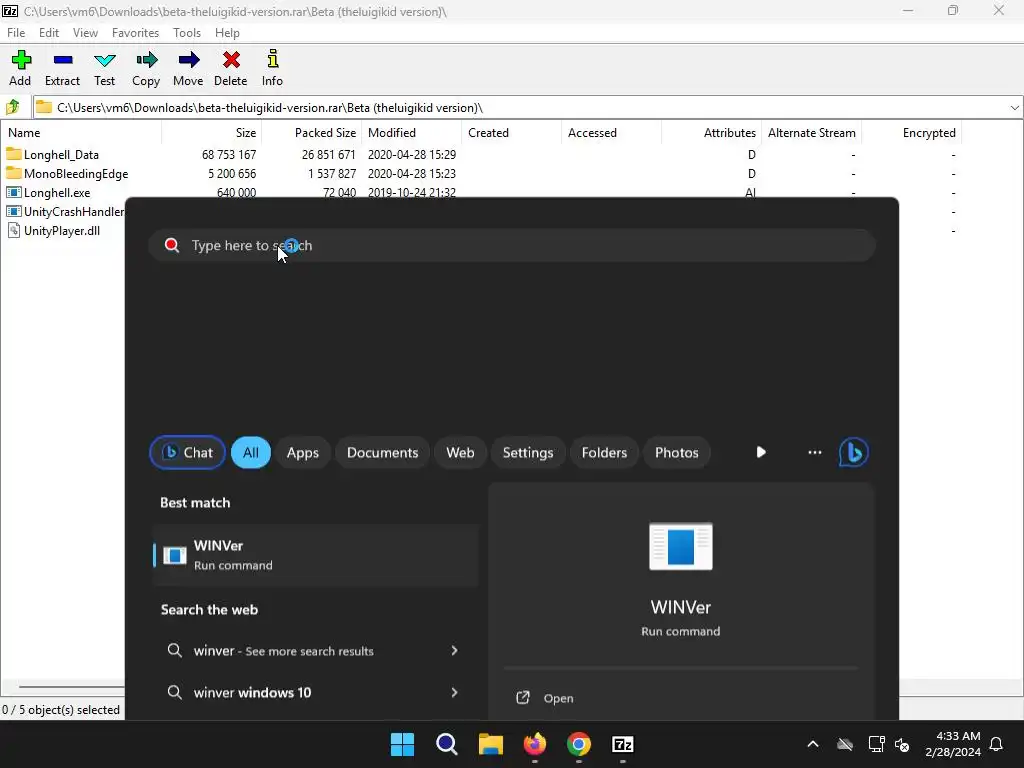Click the Type here to search box

tap(512, 246)
